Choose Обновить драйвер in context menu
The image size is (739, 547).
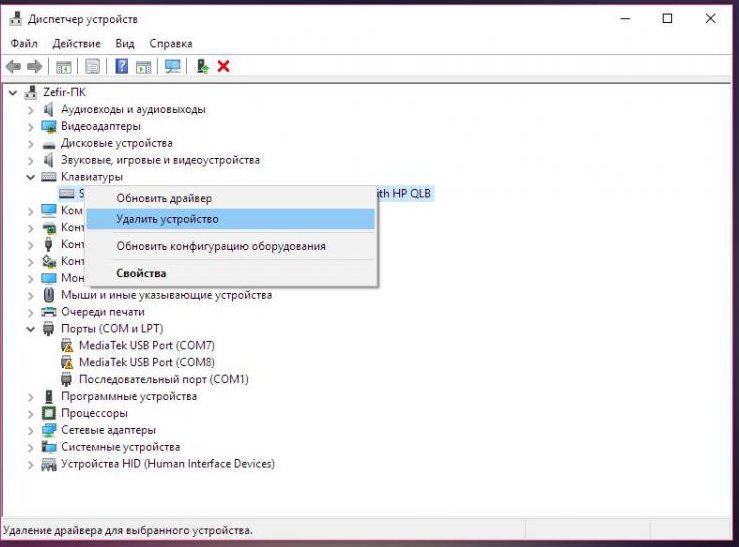click(164, 198)
